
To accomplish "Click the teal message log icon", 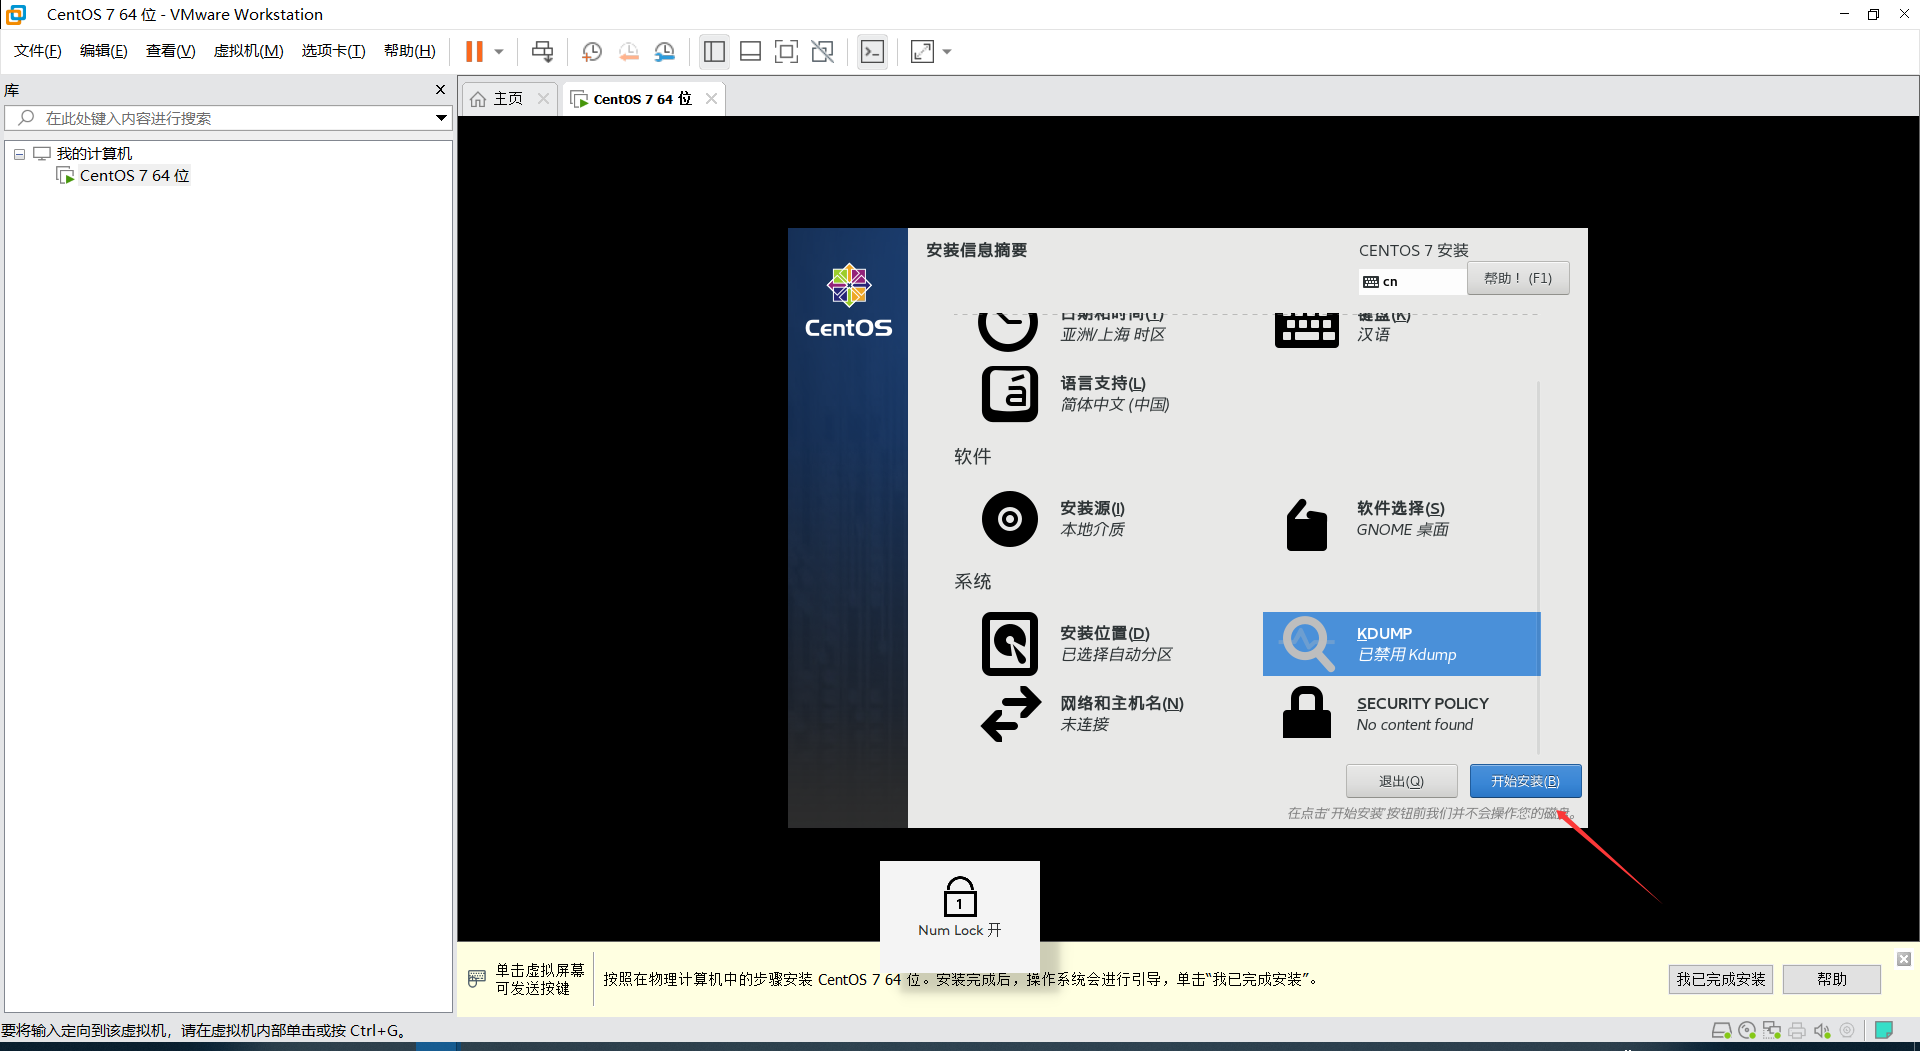I will pos(1884,1030).
